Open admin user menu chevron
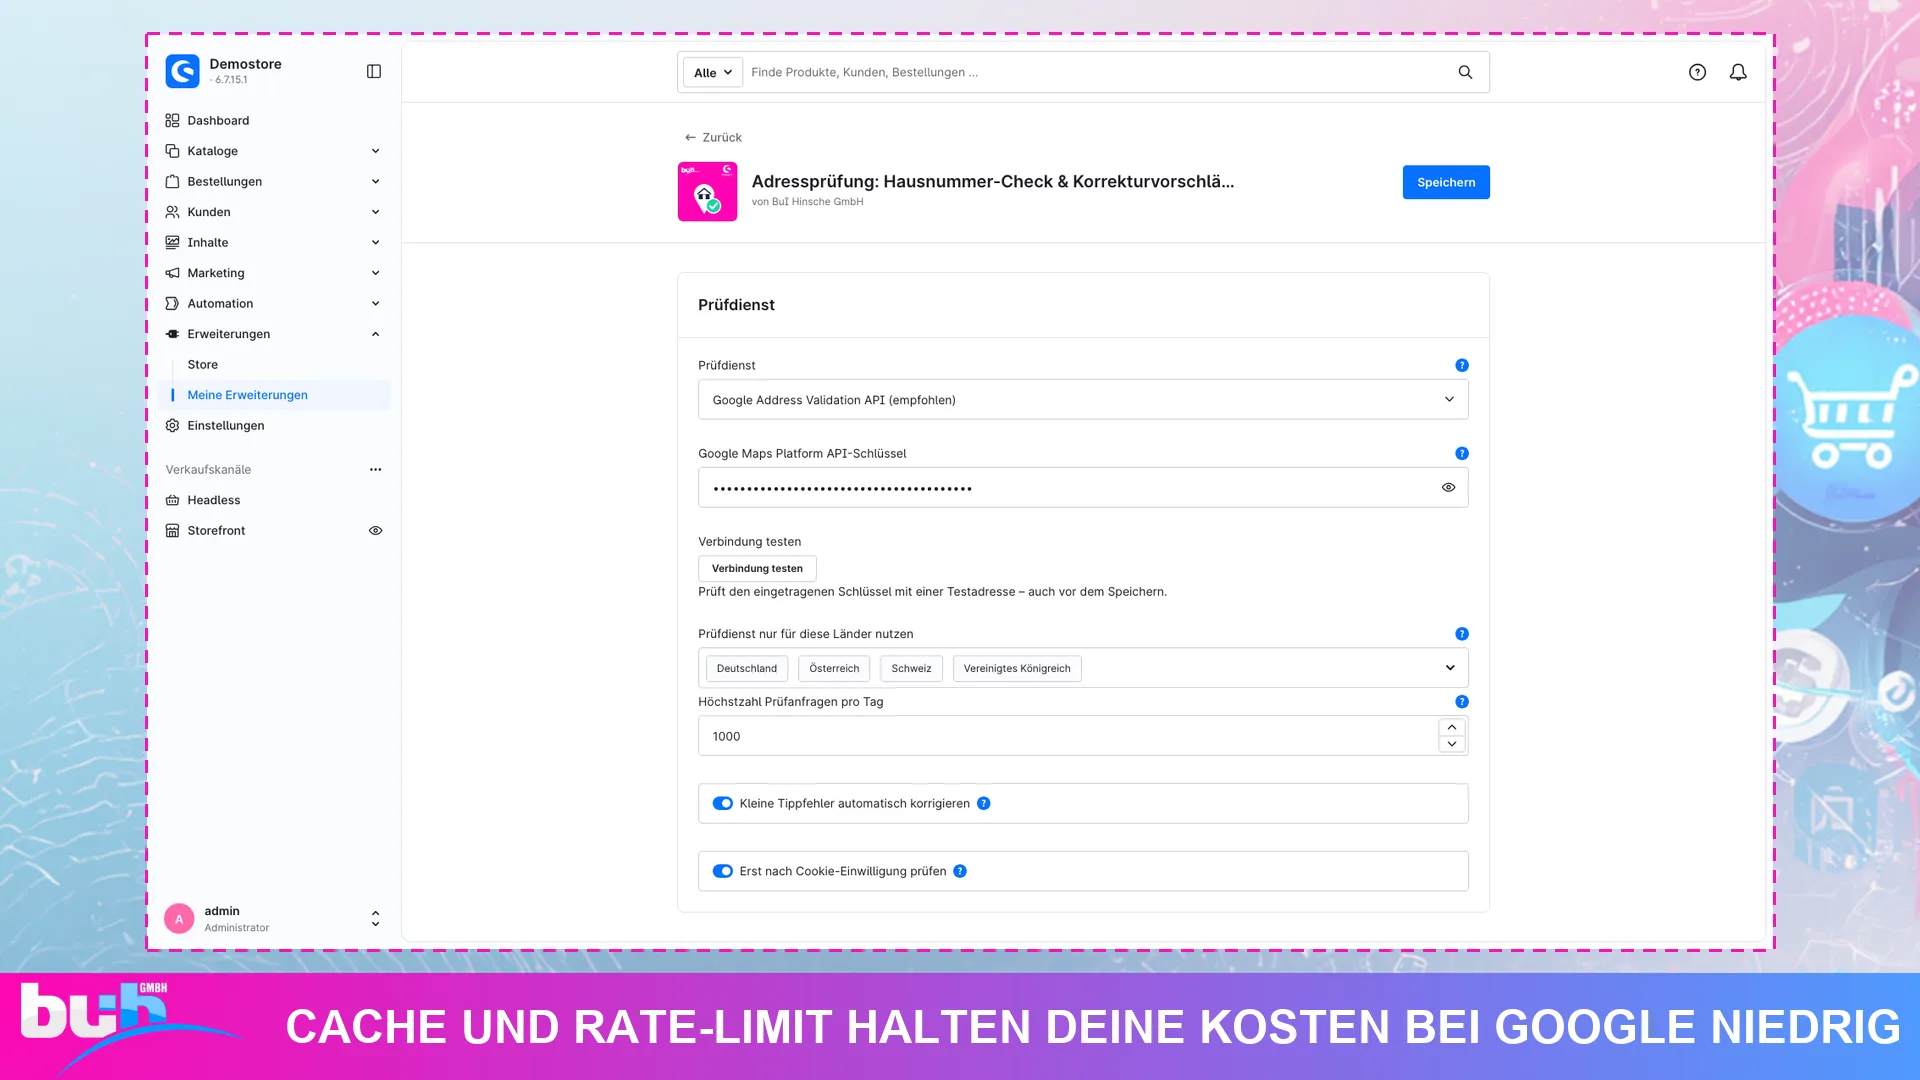Viewport: 1920px width, 1080px height. [375, 918]
